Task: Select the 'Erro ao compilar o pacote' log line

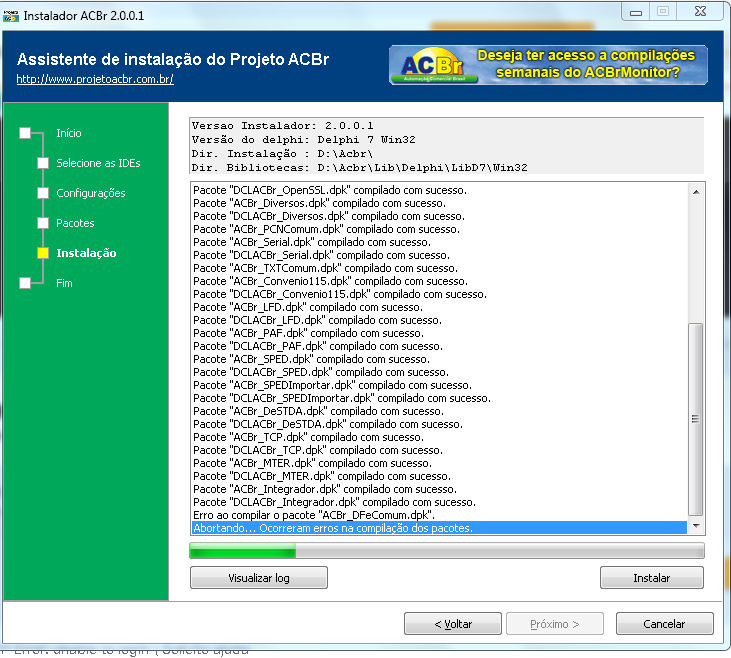Action: tap(439, 515)
